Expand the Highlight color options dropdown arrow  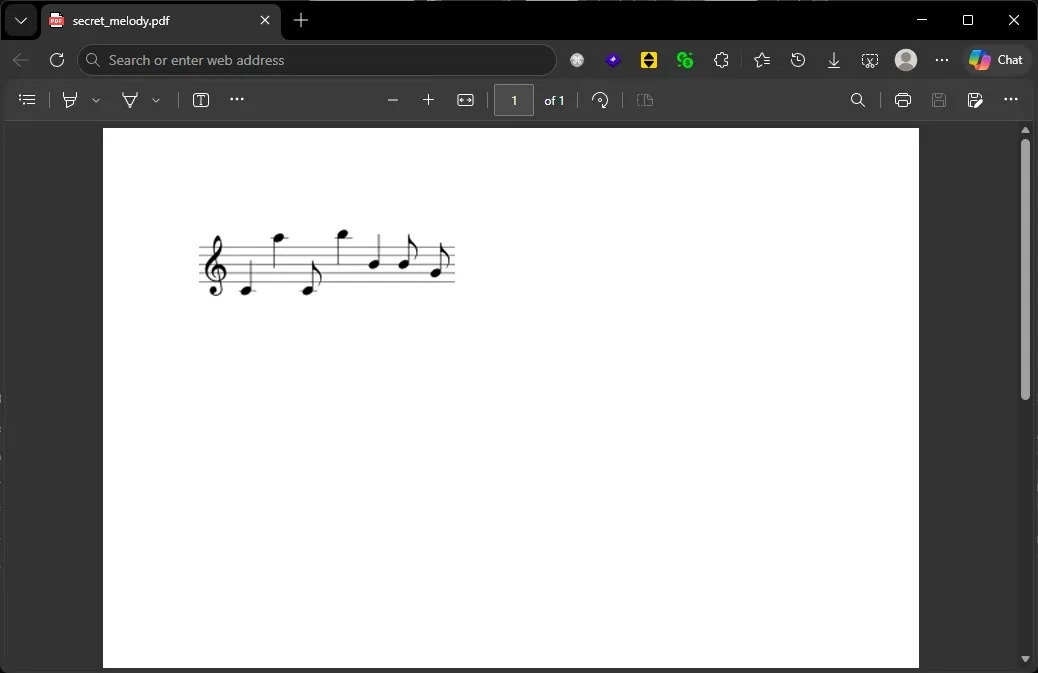(x=96, y=100)
